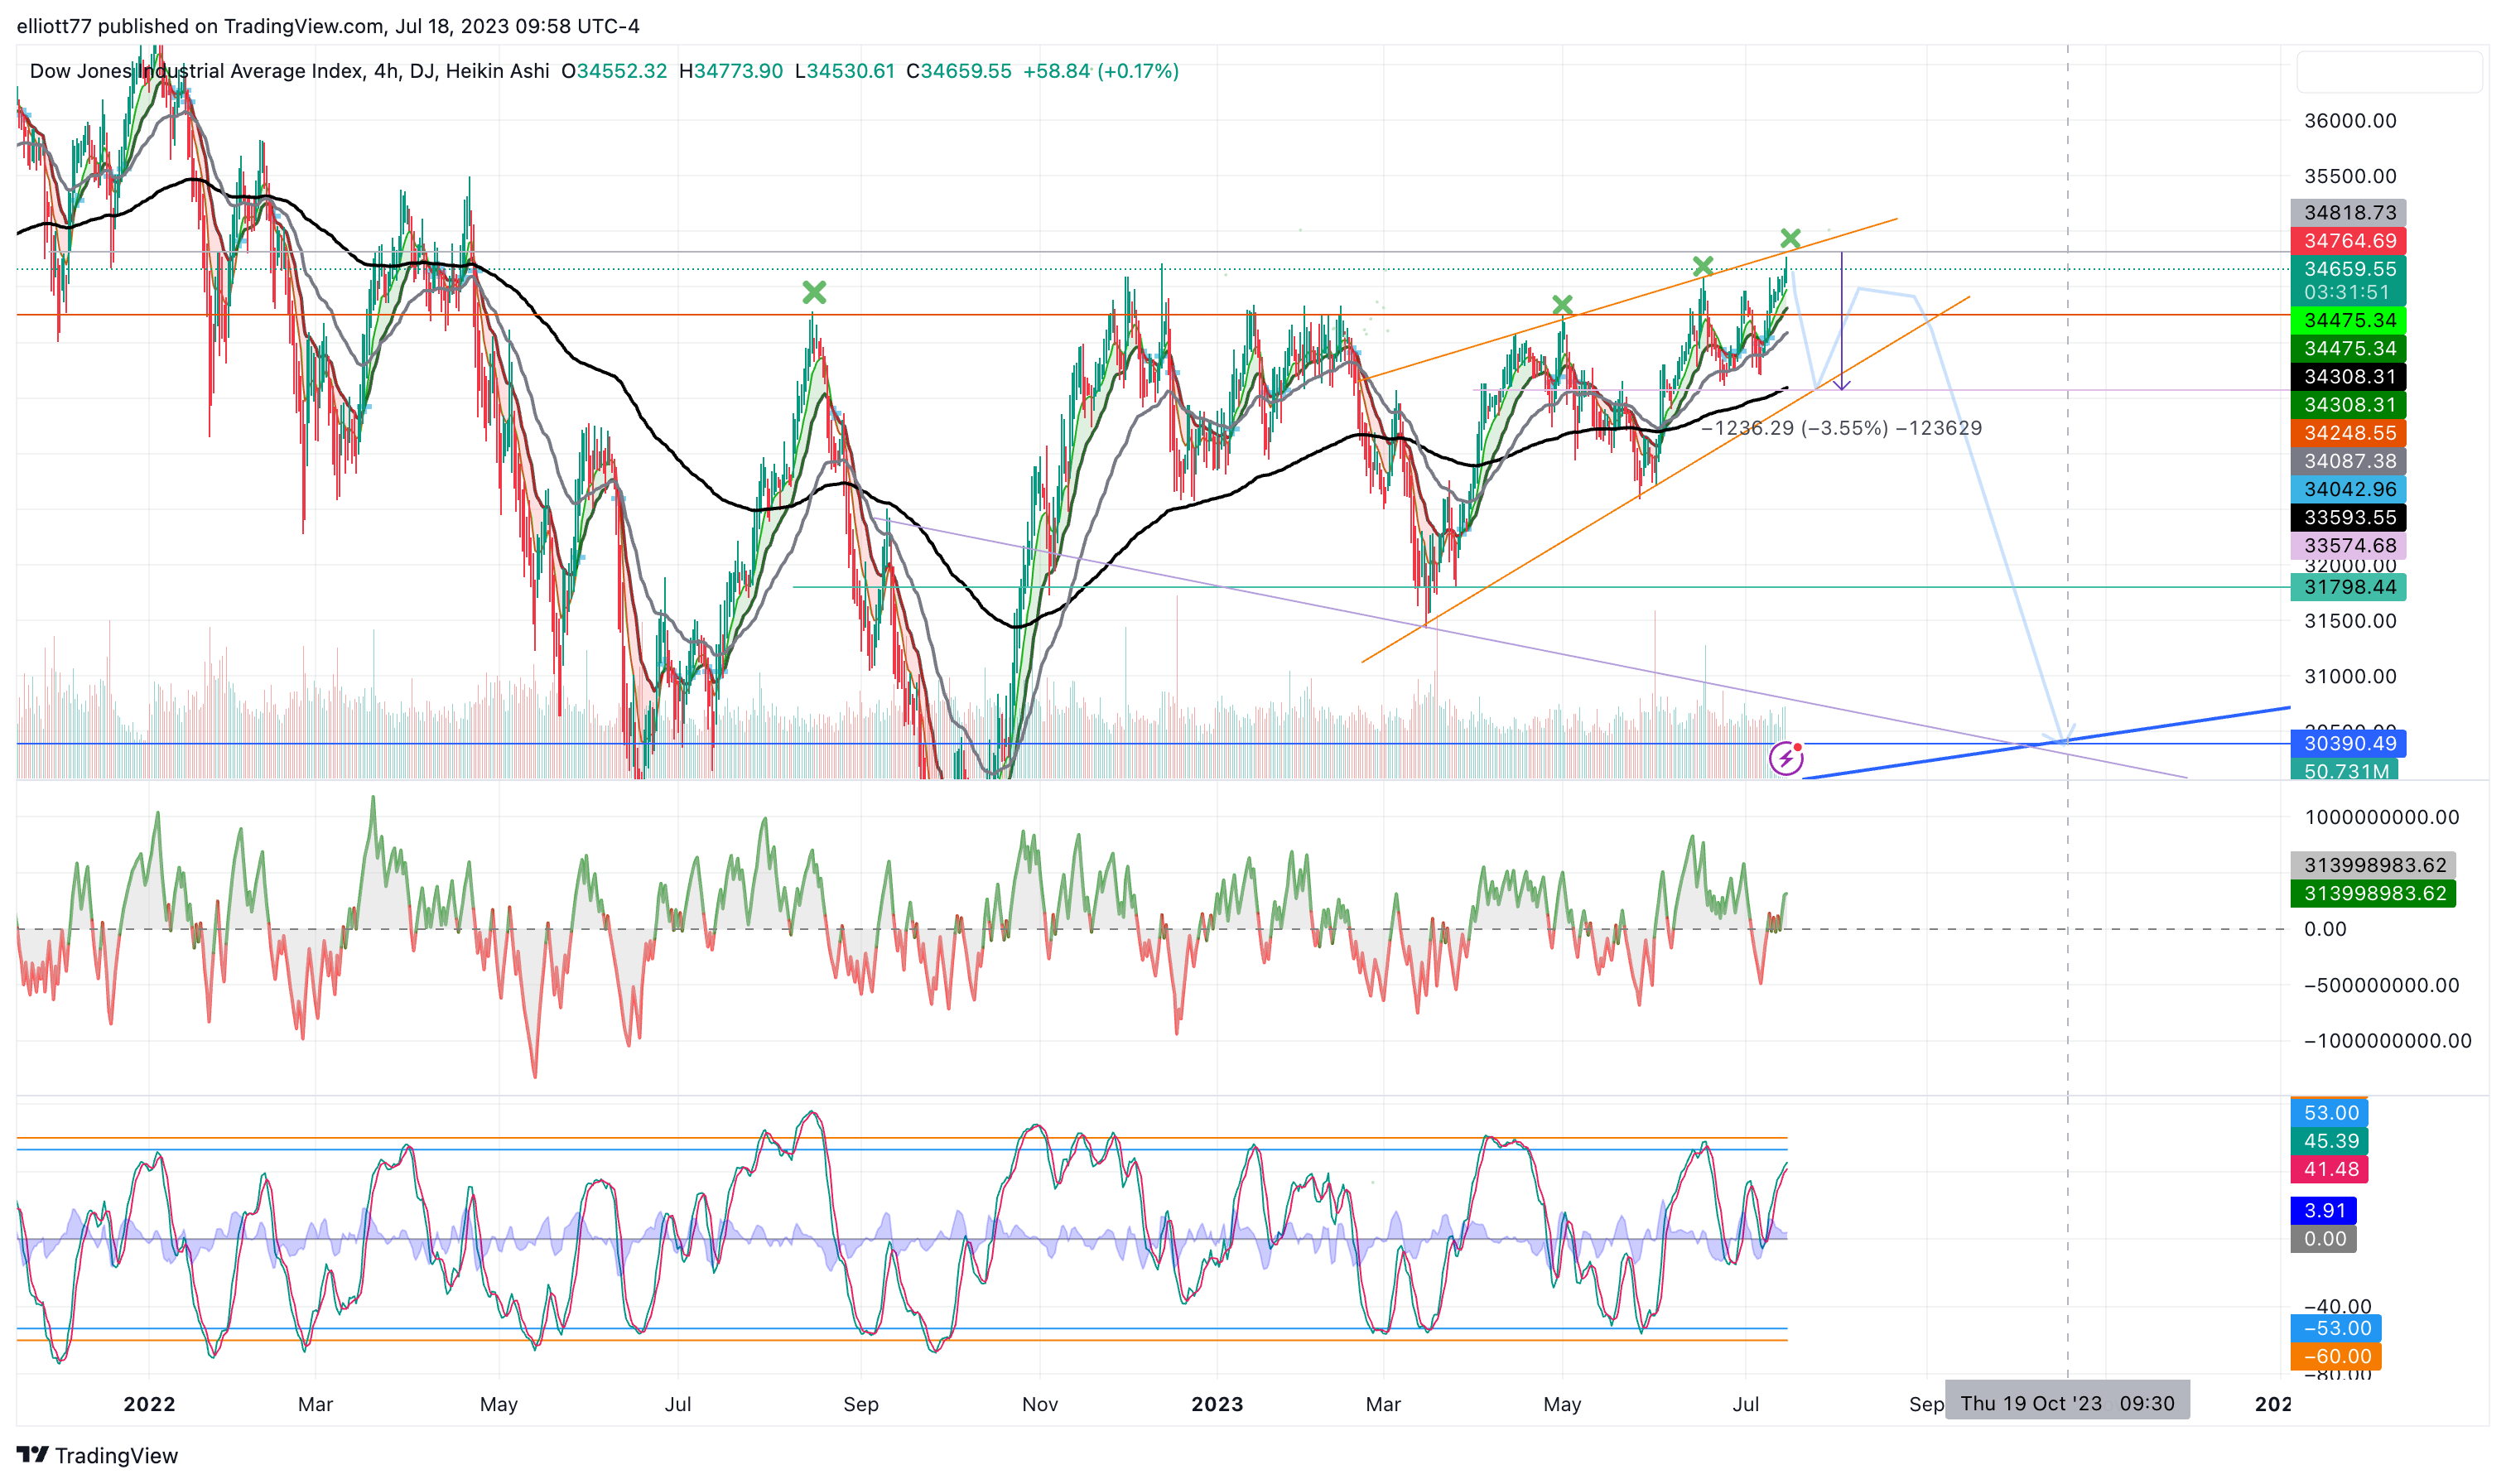Click the 31000.00 price axis label
This screenshot has width=2506, height=1484.
coord(2350,676)
